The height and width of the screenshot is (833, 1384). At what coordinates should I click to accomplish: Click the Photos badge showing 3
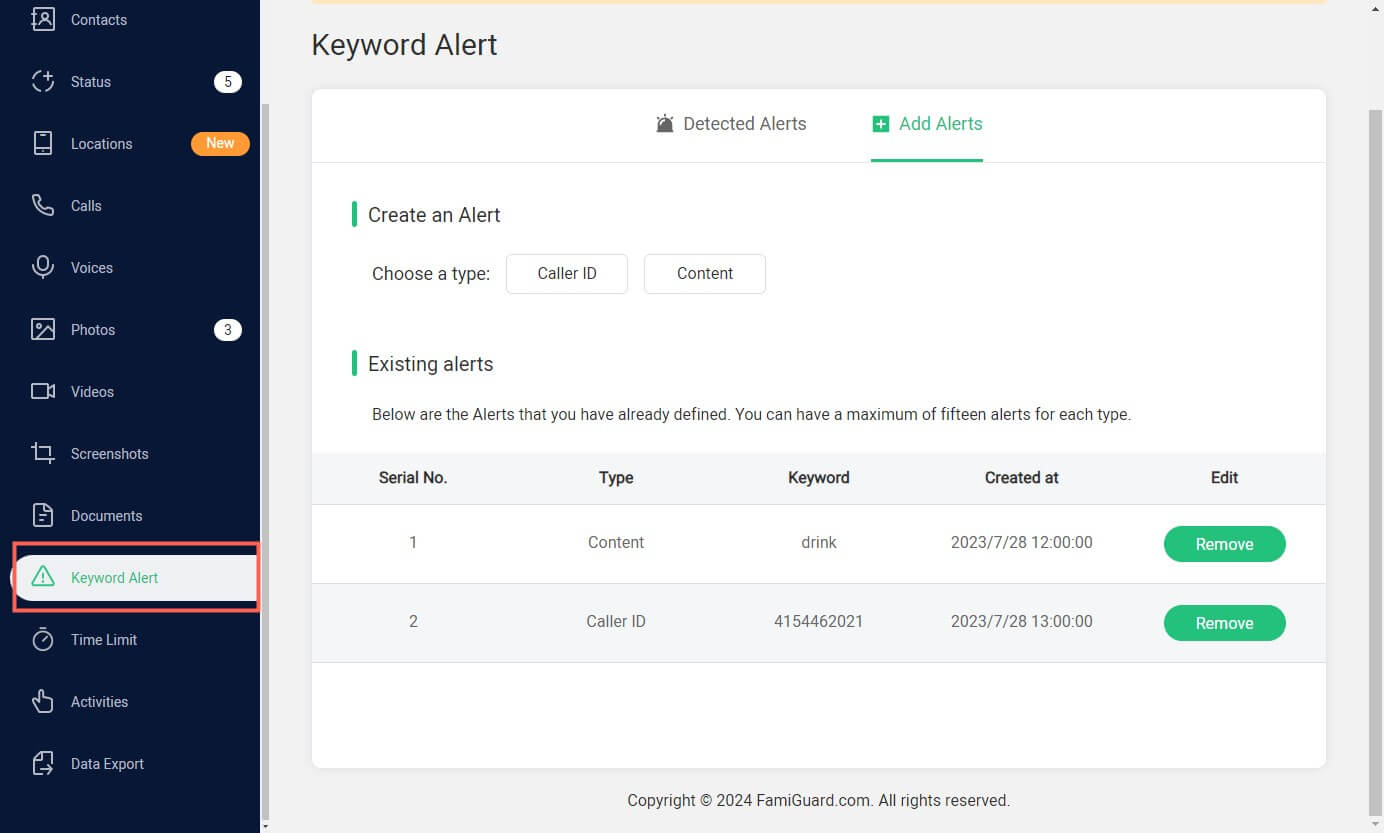[x=228, y=330]
